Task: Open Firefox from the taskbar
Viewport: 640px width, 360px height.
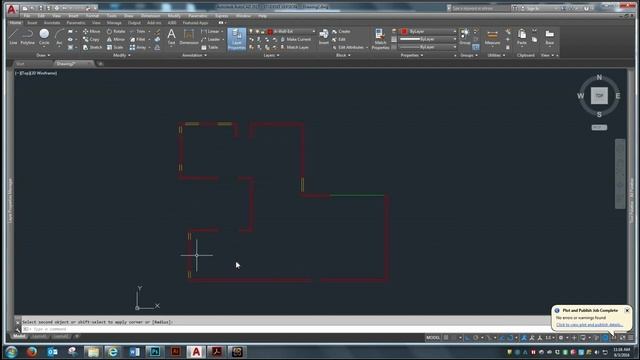Action: click(32, 351)
